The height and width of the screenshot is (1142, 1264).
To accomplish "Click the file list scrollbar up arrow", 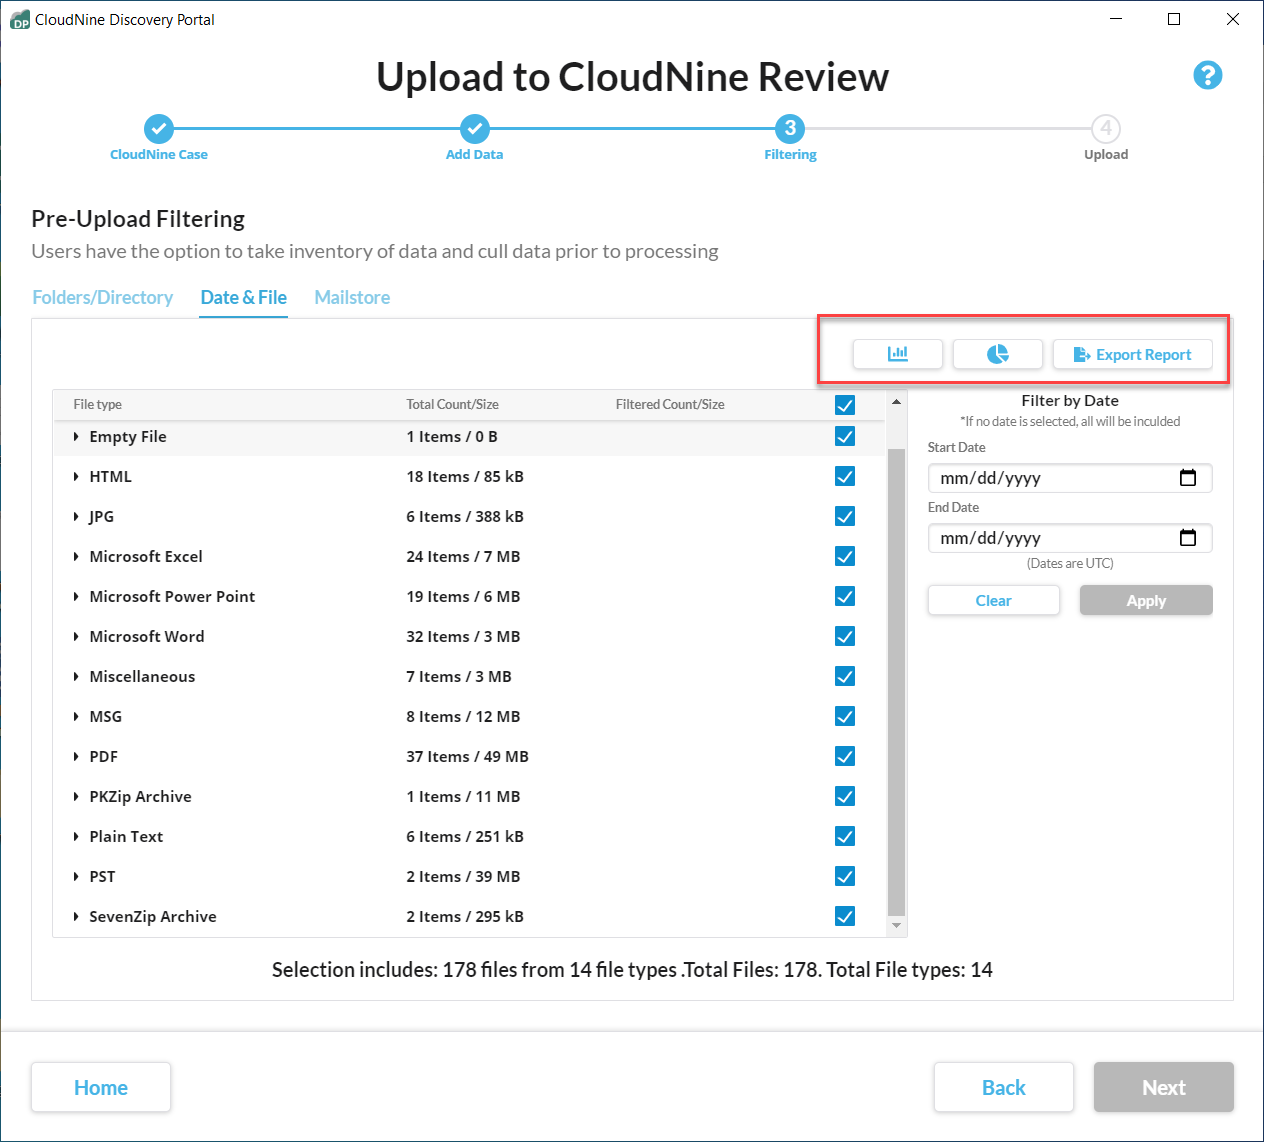I will (x=896, y=401).
